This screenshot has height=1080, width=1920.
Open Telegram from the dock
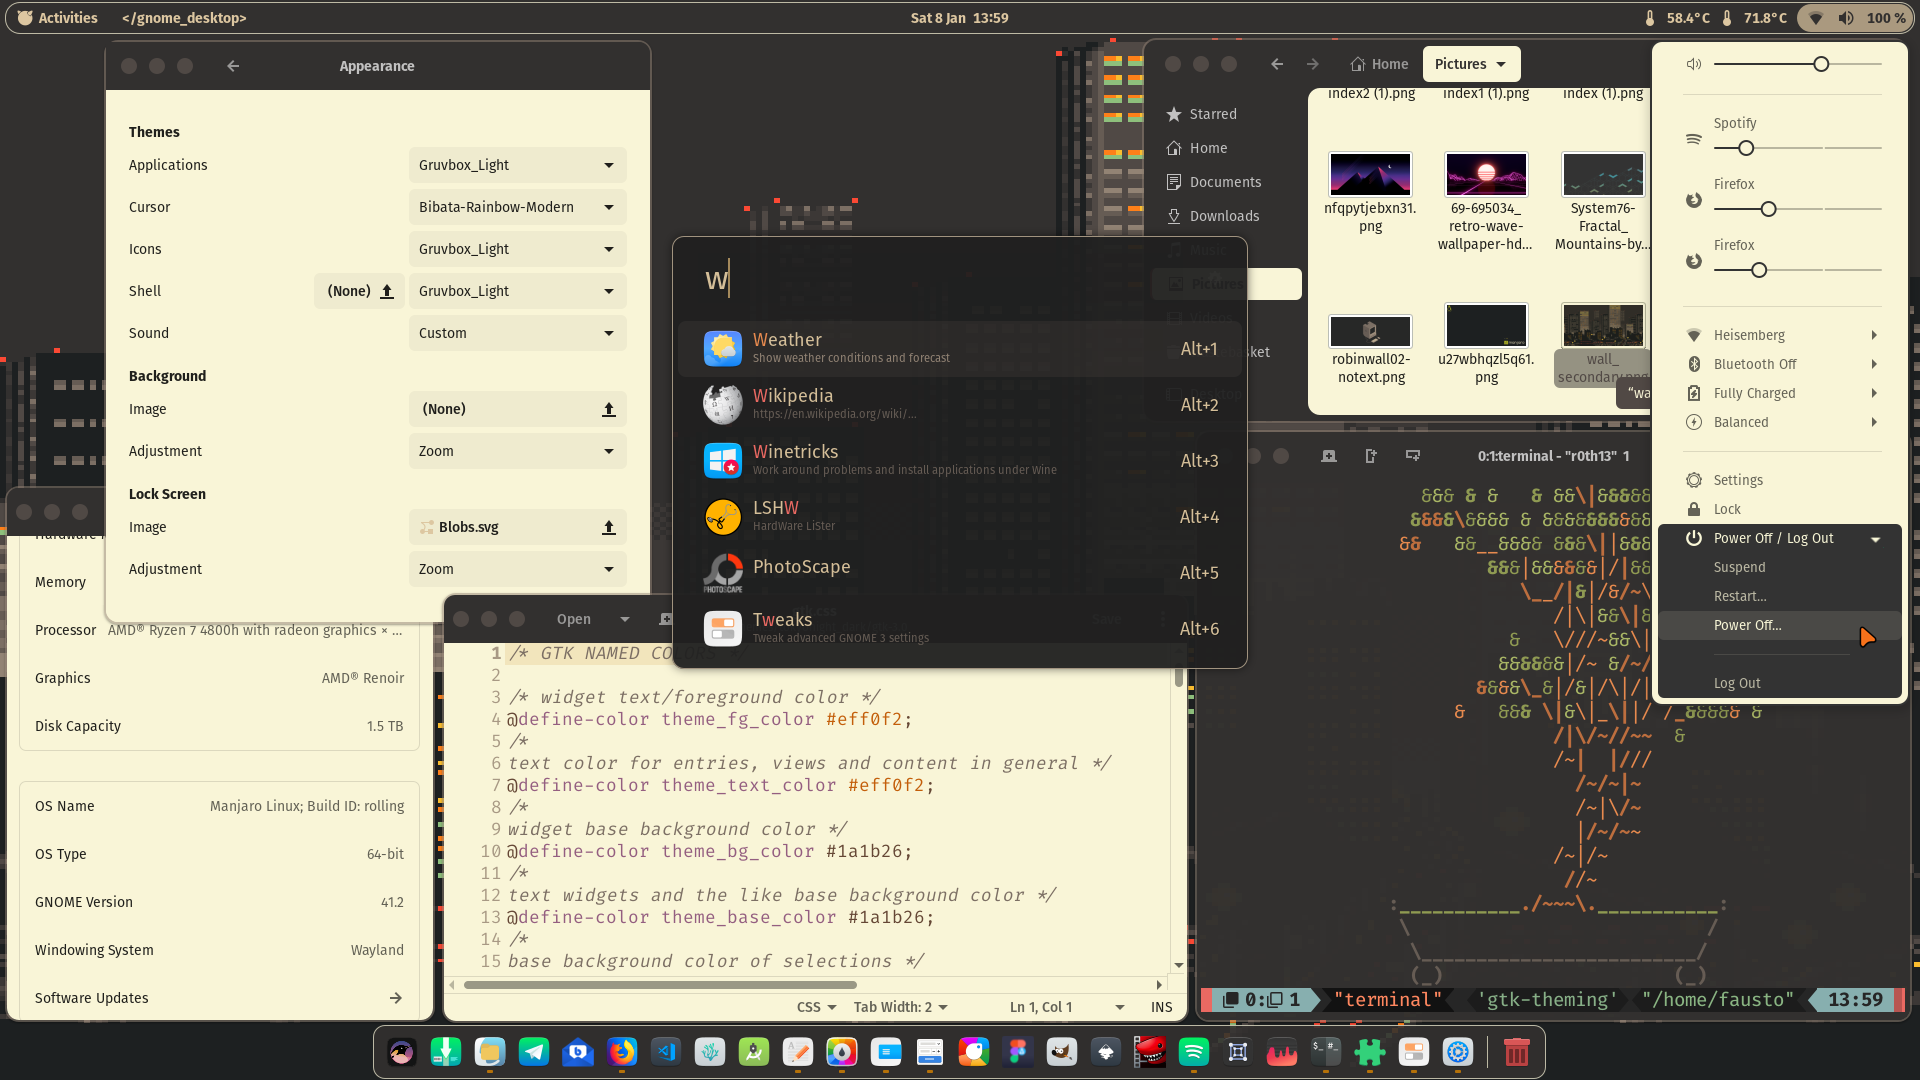(x=534, y=1052)
